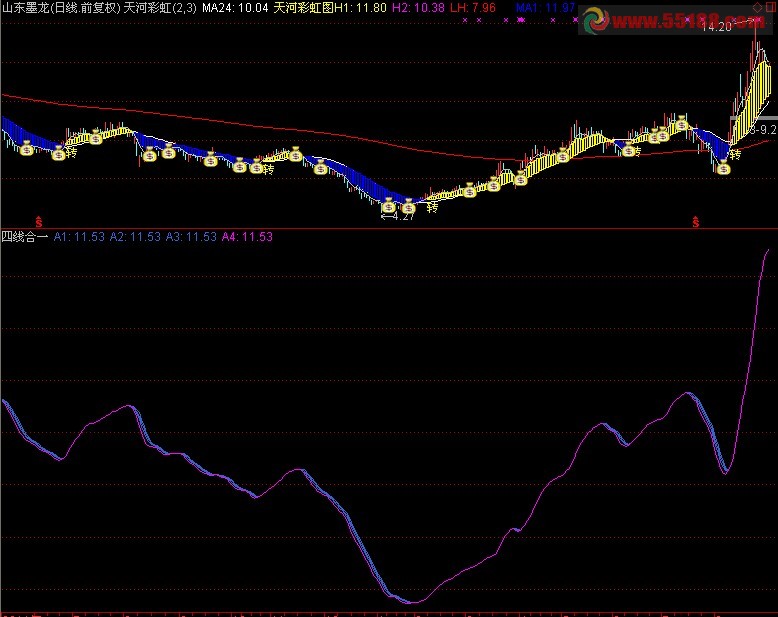Click the leftmost 转 marker on the price chart
778x617 pixels.
[71, 152]
